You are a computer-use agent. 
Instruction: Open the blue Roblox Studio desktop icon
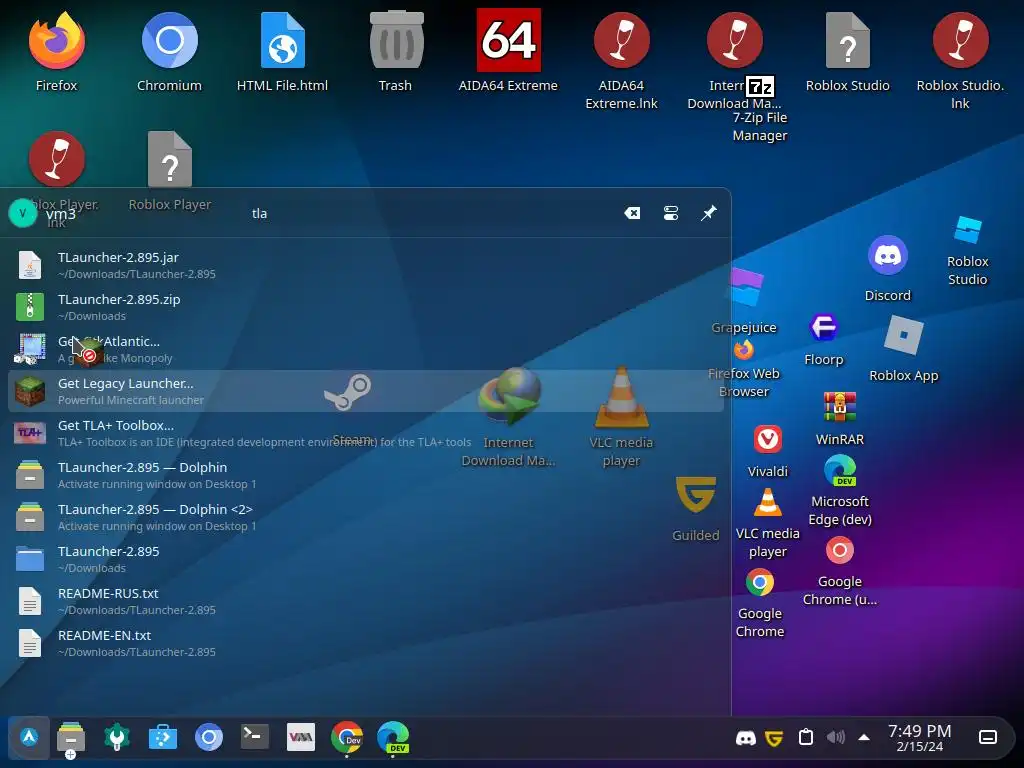pos(968,251)
